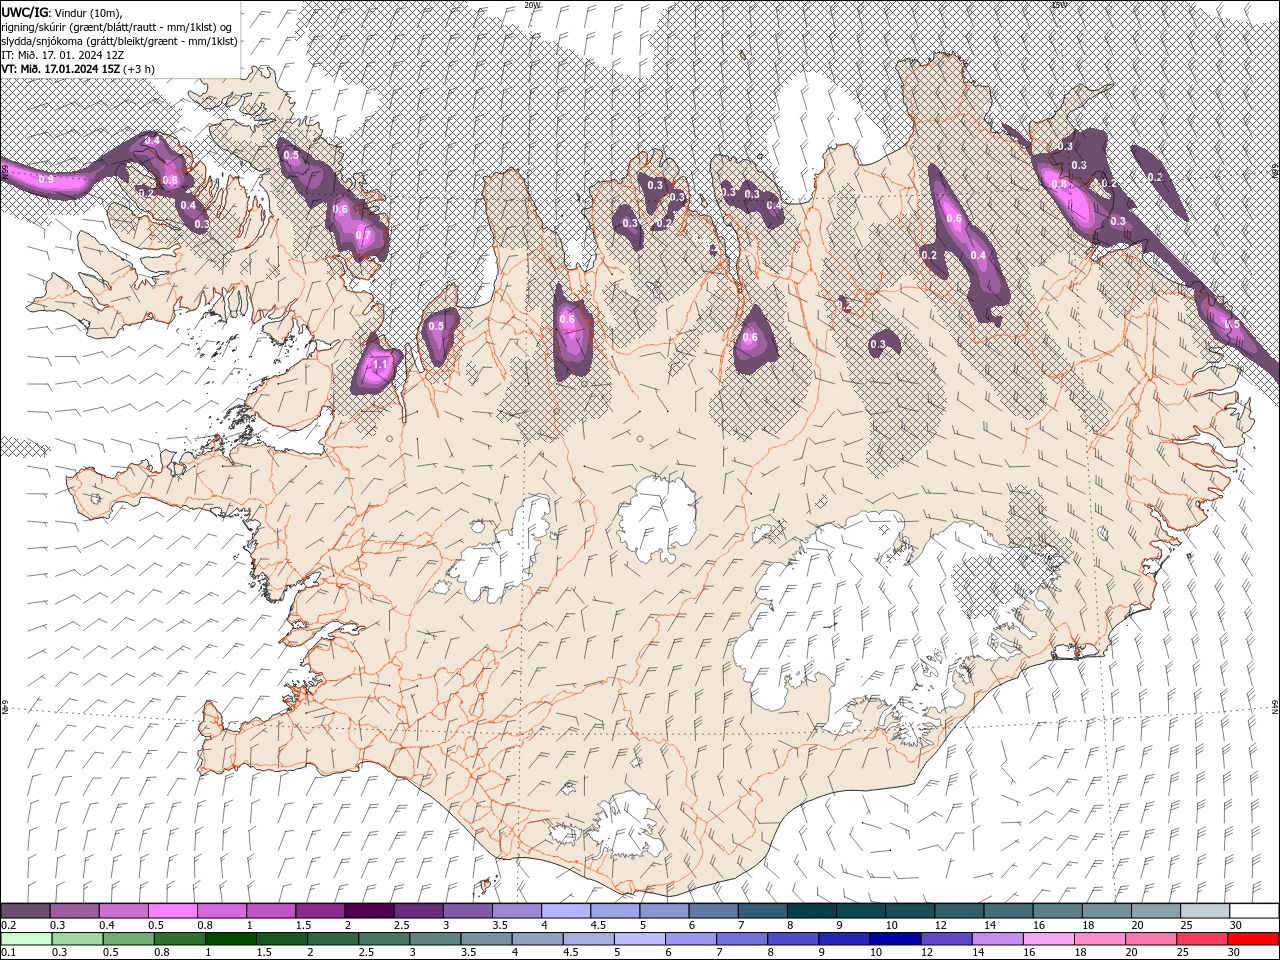
Task: Click the 'VT: Mið. 17.01.2024 15Z (+3 h)' line
Action: click(78, 69)
